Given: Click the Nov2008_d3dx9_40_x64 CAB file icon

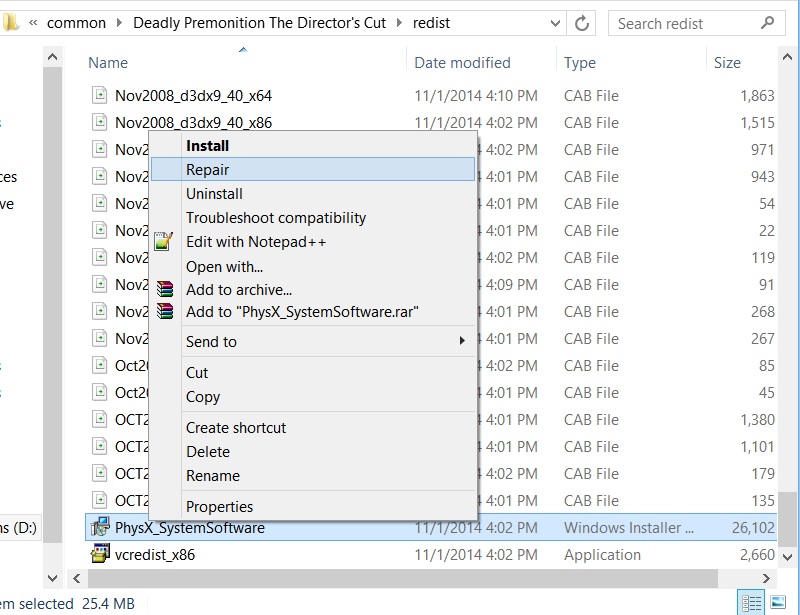Looking at the screenshot, I should (x=100, y=96).
